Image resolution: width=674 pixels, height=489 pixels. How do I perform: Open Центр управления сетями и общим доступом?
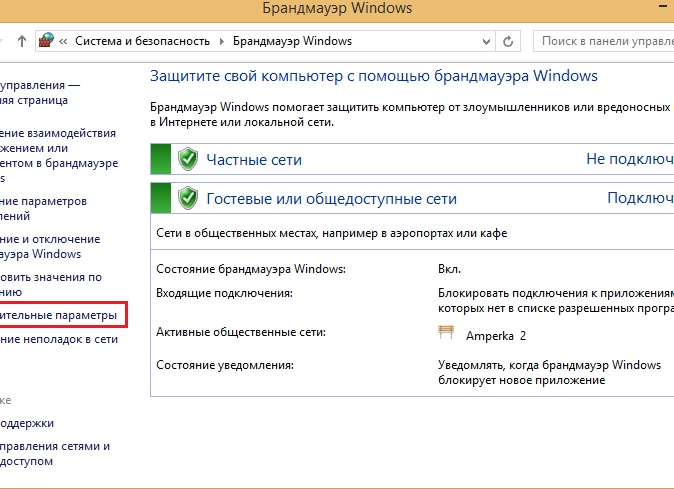coord(55,454)
